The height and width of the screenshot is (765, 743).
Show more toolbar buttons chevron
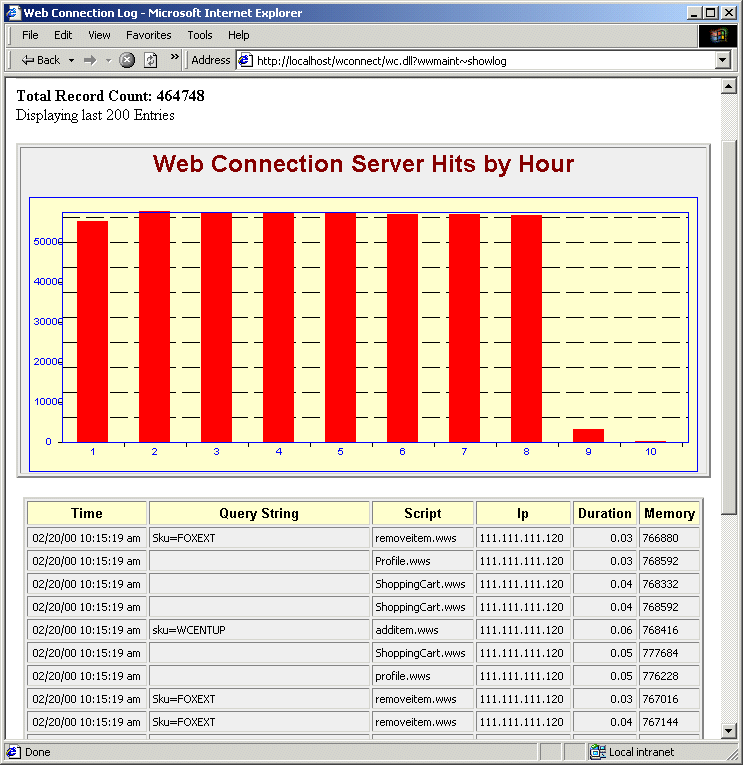[174, 57]
